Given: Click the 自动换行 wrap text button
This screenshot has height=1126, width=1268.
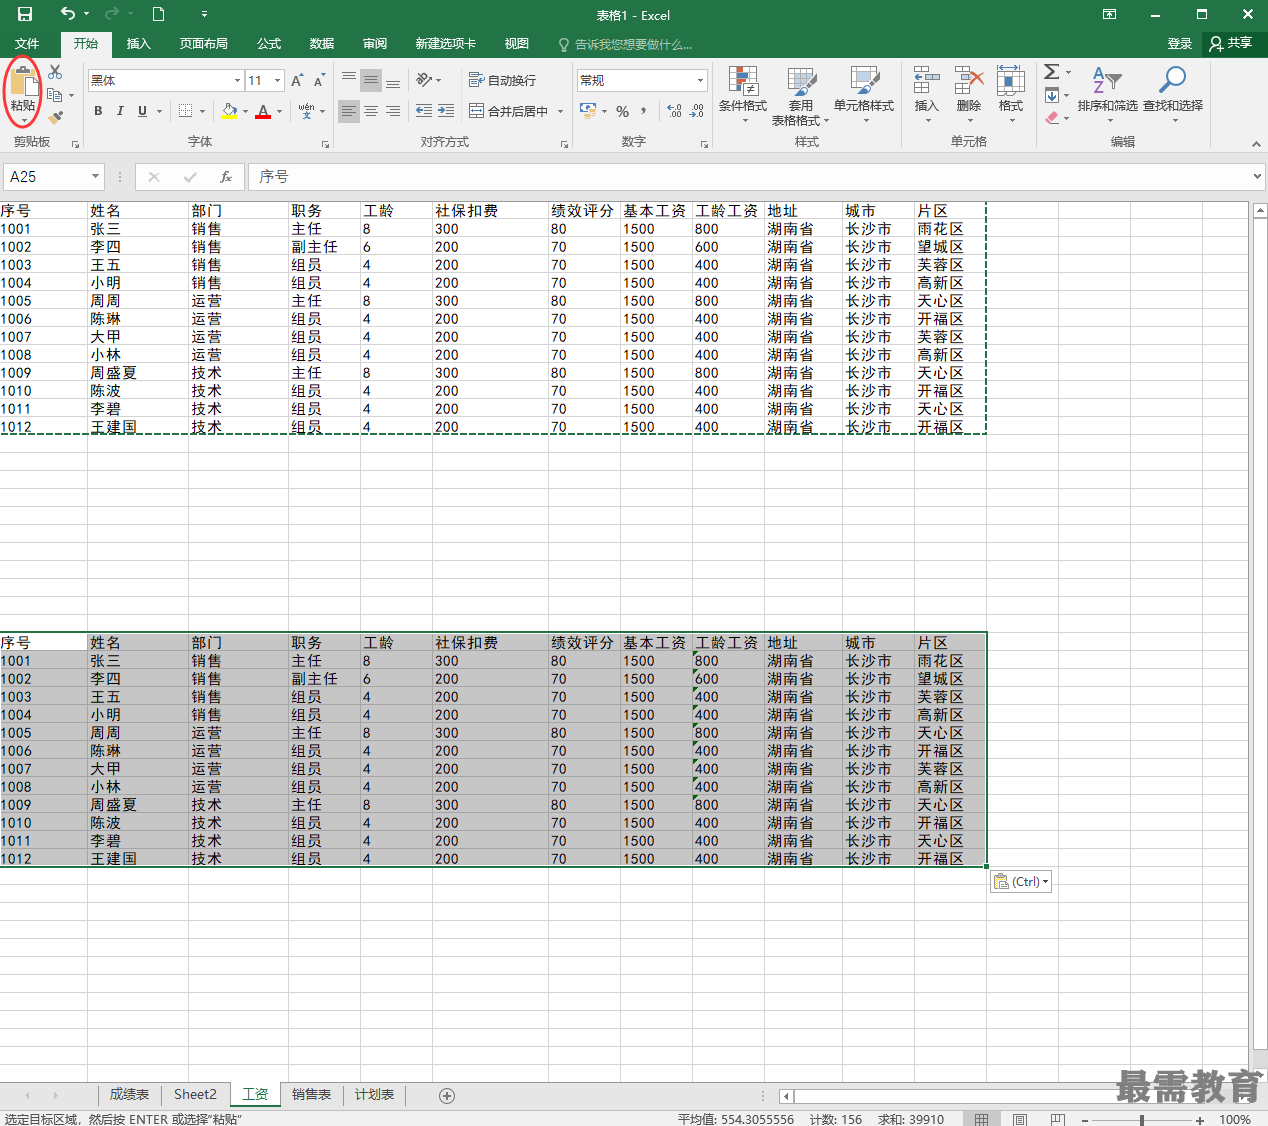Looking at the screenshot, I should point(502,80).
